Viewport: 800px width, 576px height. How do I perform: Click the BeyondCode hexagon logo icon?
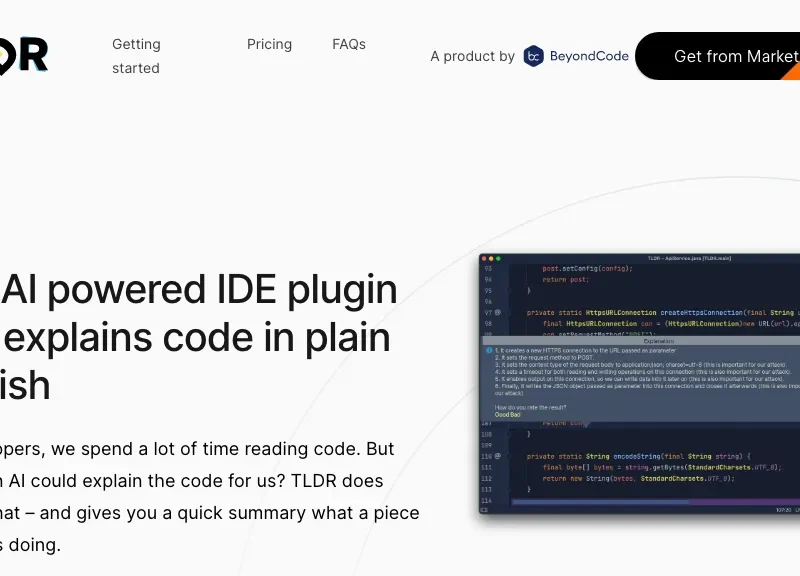534,56
